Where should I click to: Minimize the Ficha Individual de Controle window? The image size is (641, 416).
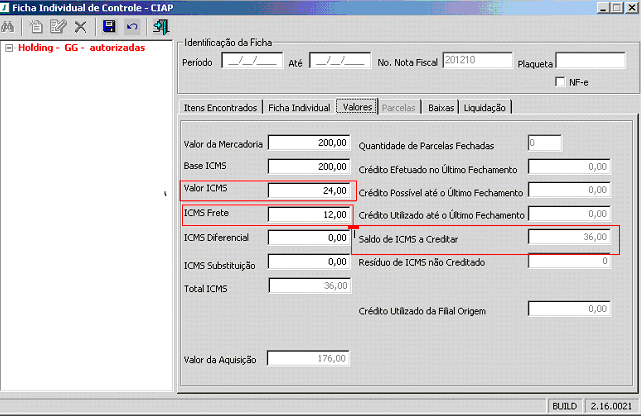coord(603,8)
